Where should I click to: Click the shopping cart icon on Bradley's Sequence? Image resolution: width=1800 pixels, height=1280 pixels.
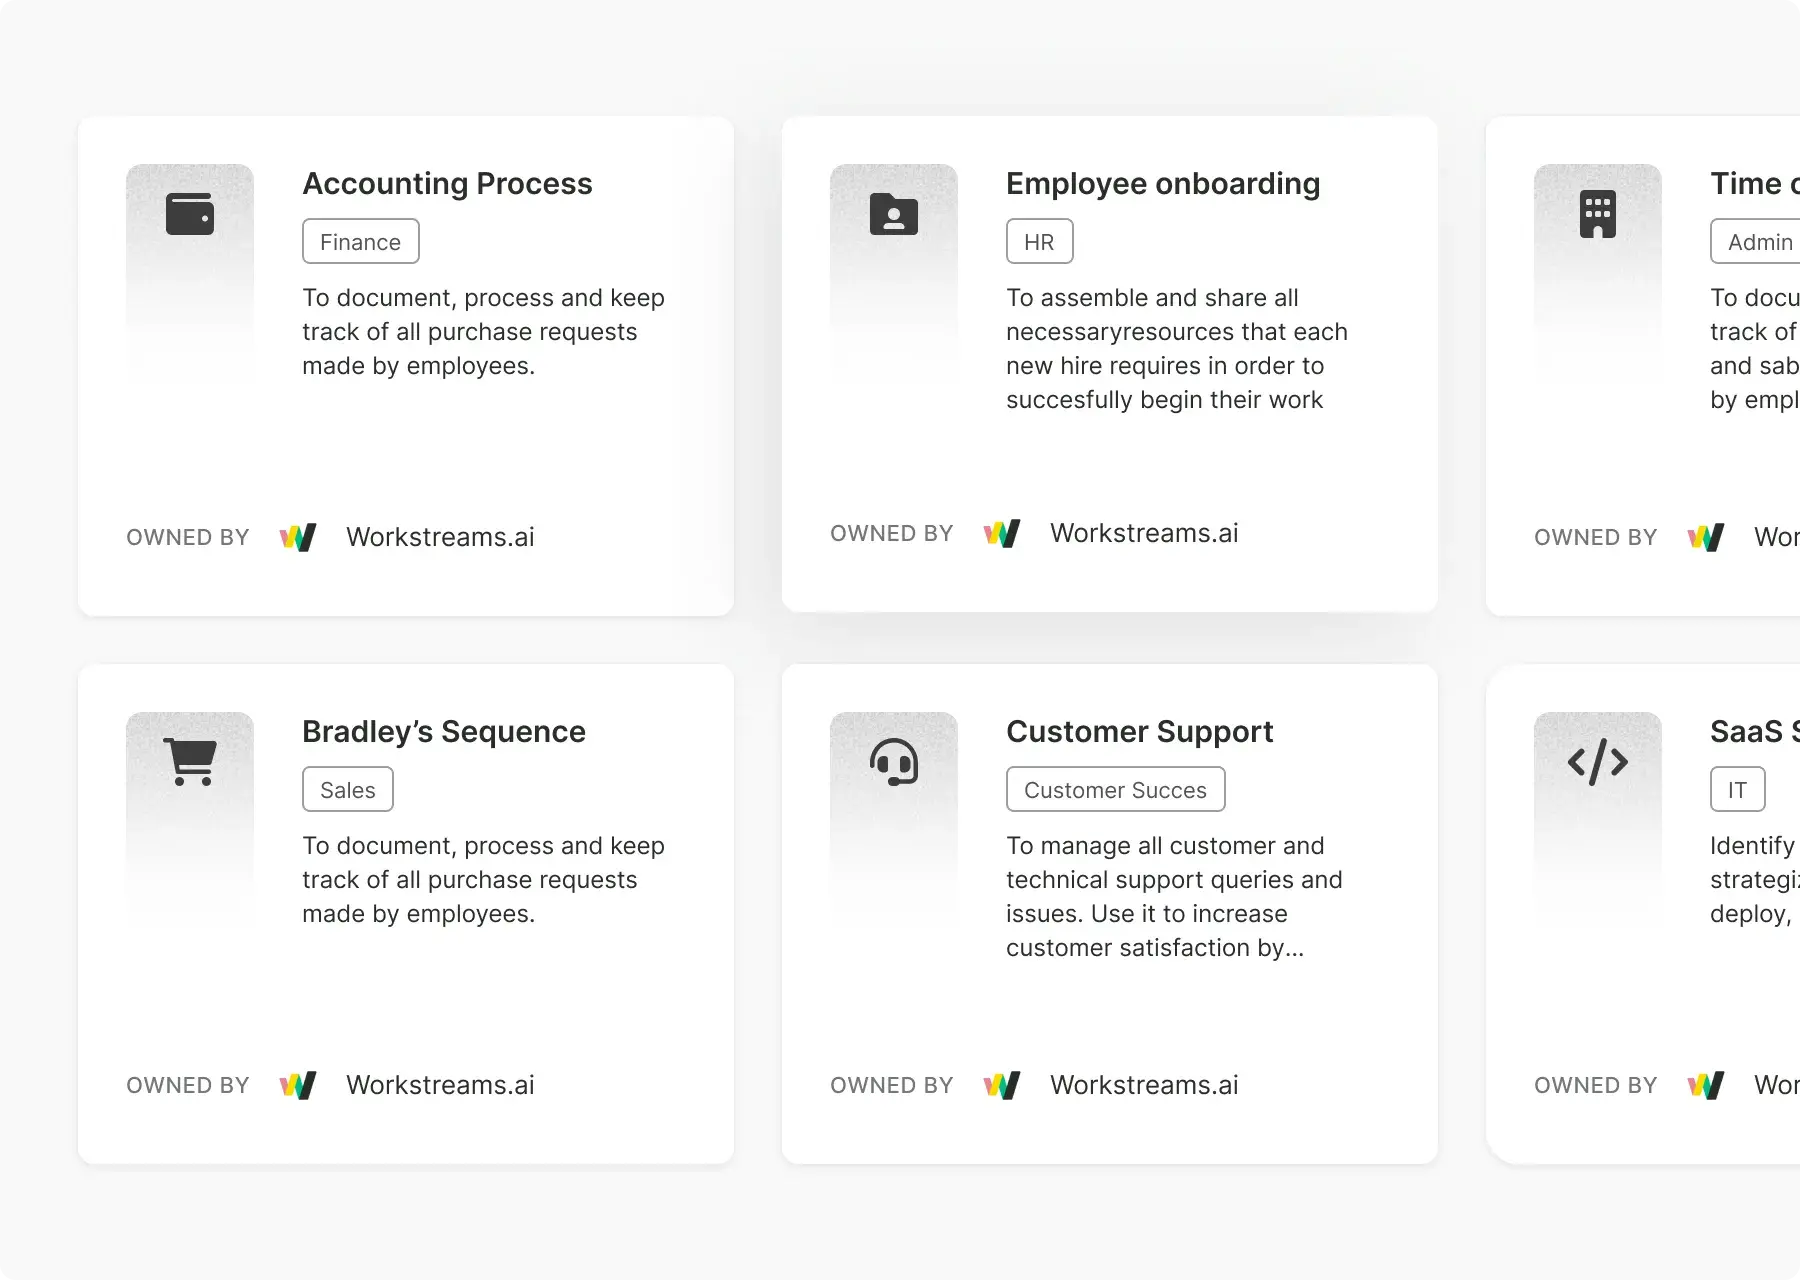tap(190, 762)
